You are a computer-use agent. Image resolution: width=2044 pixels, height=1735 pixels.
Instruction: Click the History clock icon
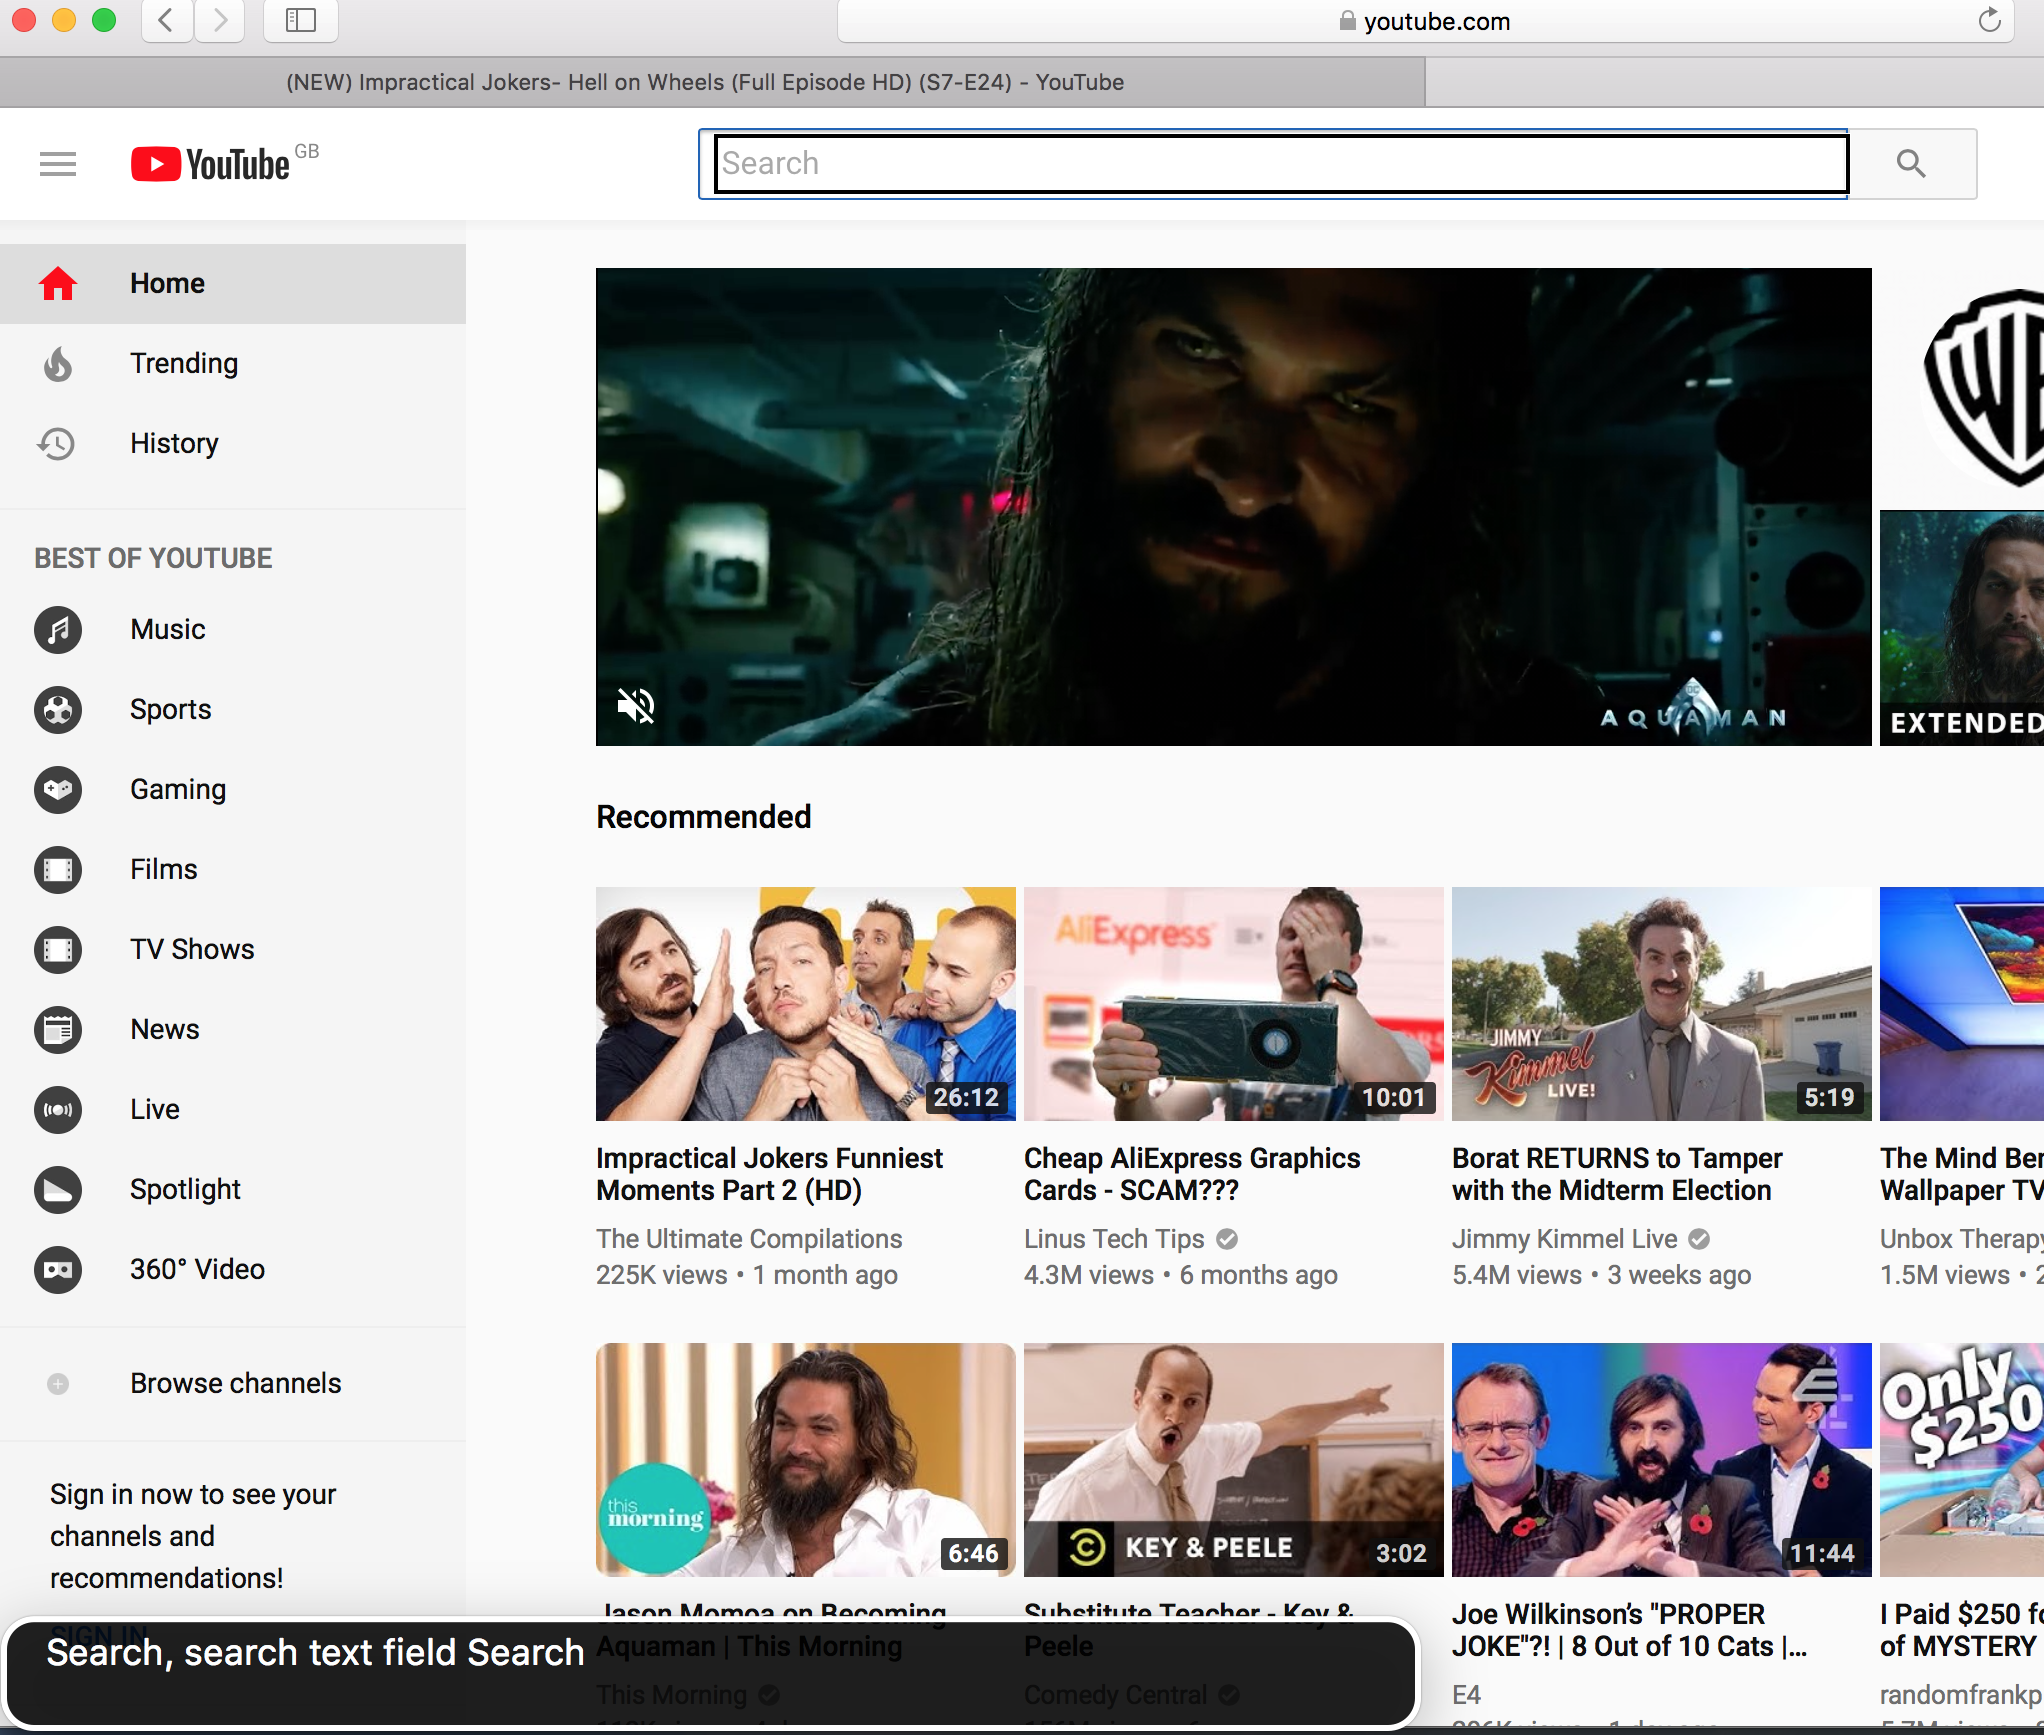(57, 444)
